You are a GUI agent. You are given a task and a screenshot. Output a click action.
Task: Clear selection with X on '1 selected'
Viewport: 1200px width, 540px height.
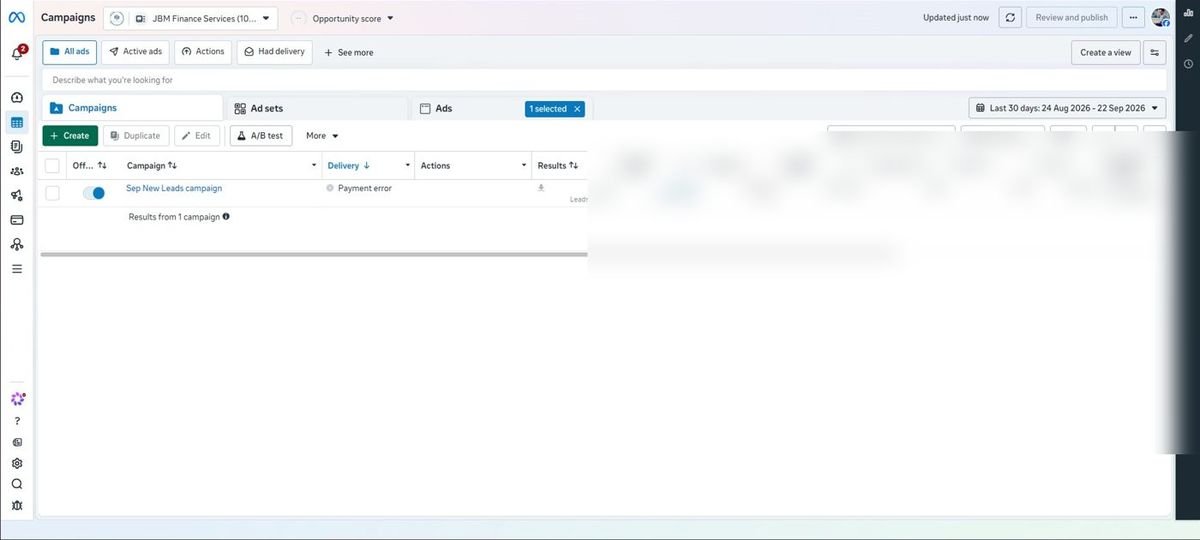577,109
